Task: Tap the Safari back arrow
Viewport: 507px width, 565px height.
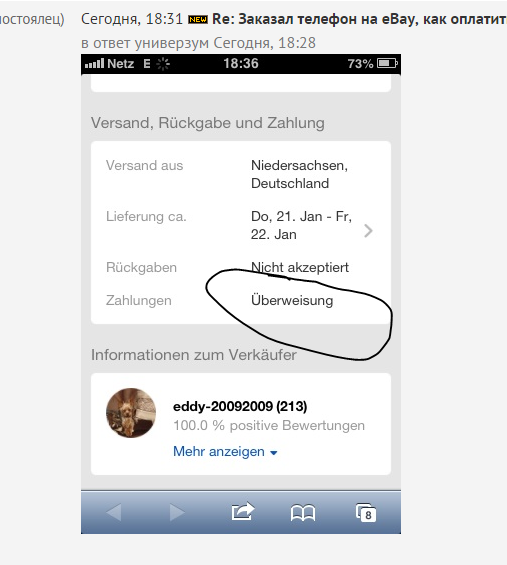Action: [114, 512]
